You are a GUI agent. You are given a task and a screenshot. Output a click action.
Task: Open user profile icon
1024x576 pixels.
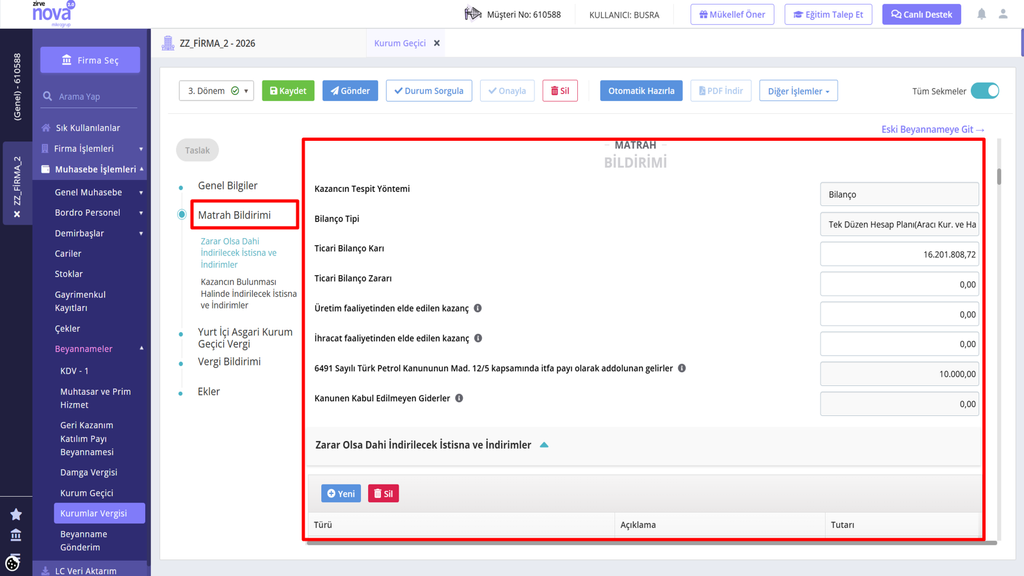pyautogui.click(x=1003, y=14)
